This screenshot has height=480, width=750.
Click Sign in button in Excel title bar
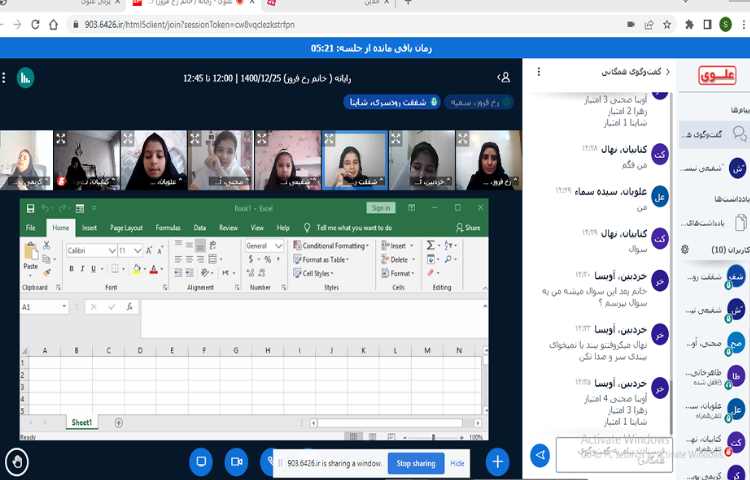click(381, 207)
